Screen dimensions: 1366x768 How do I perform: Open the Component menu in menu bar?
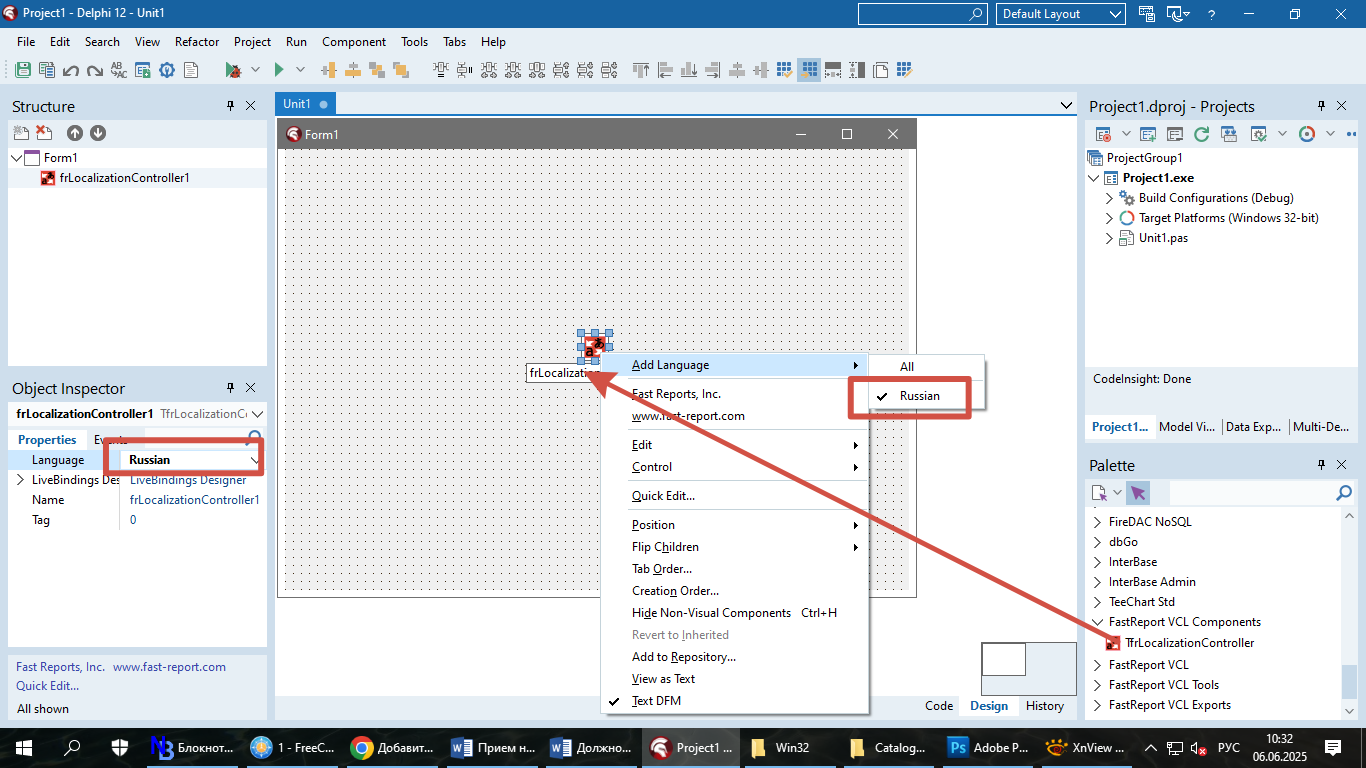tap(354, 42)
